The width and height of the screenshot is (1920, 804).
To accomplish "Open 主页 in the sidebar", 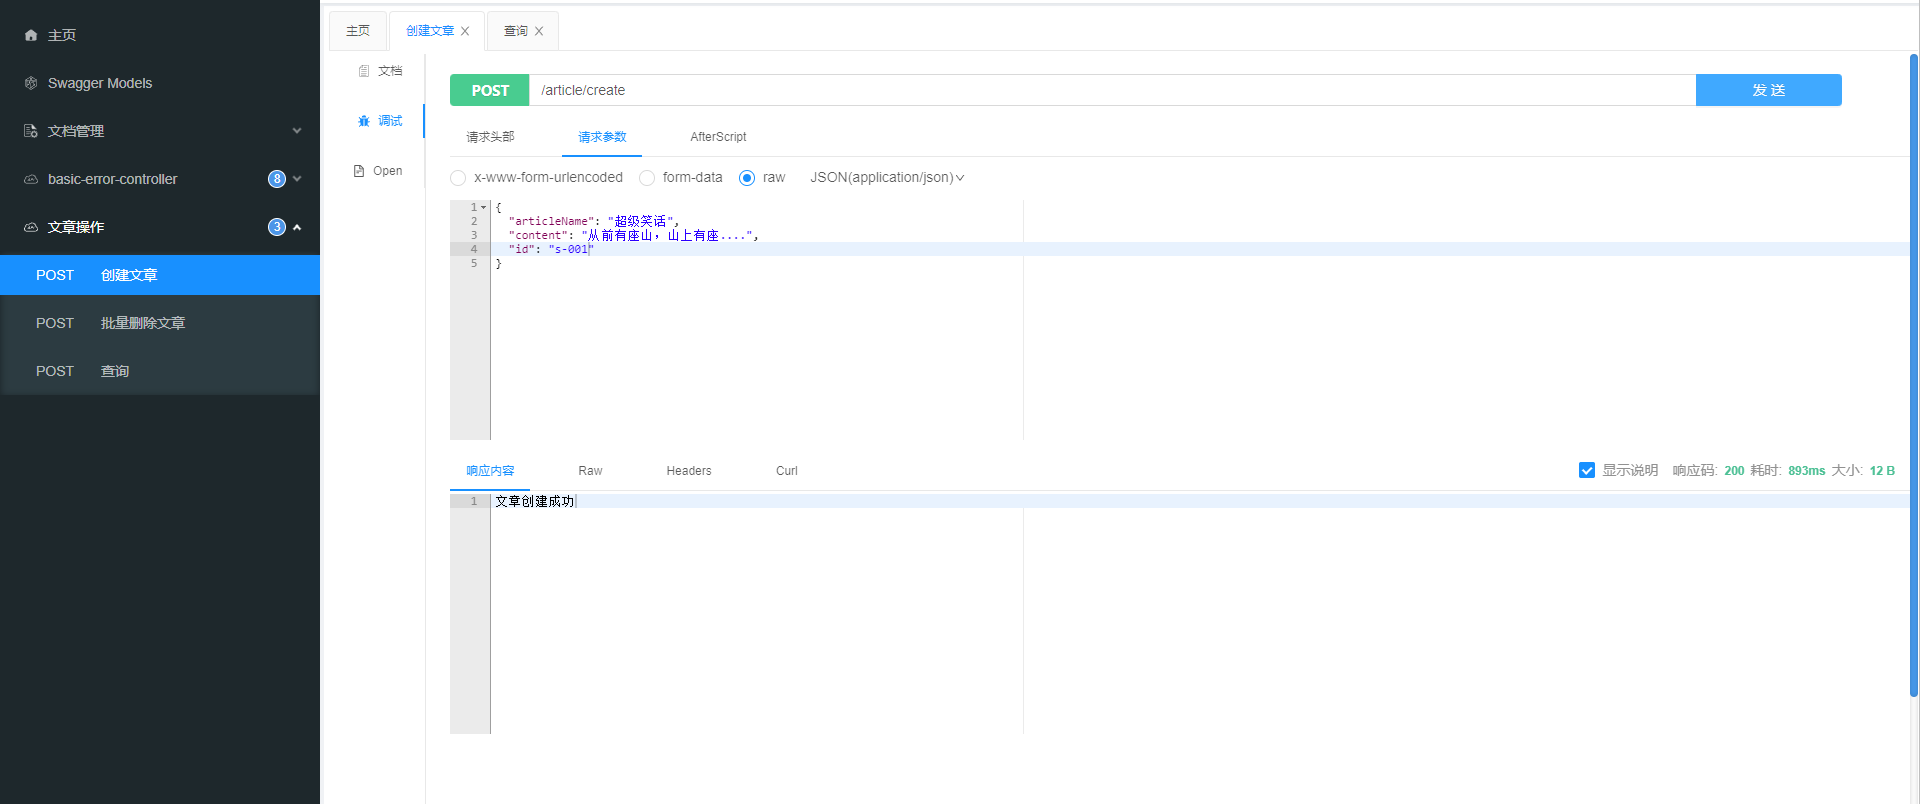I will click(x=160, y=35).
